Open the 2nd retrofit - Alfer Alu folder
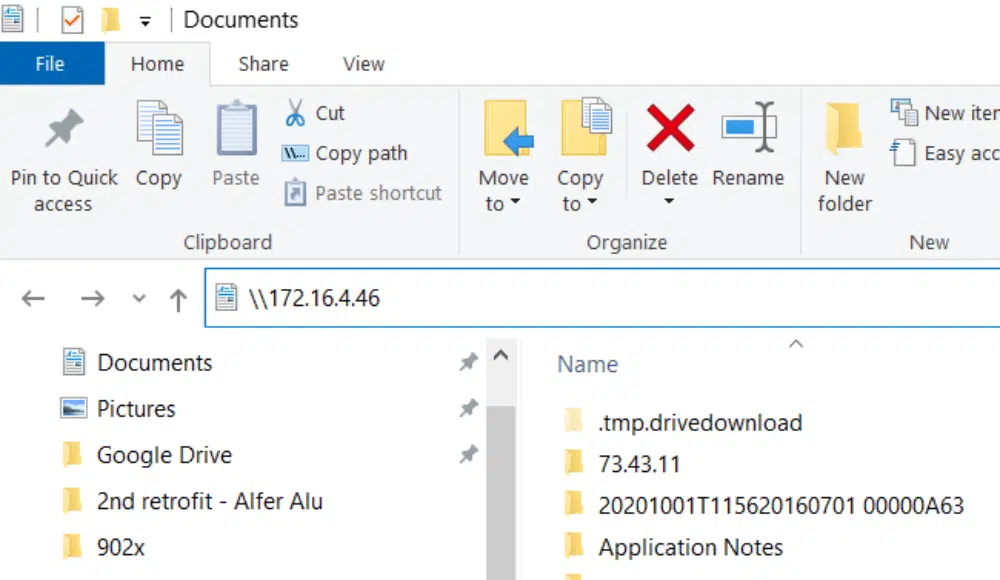 (210, 502)
